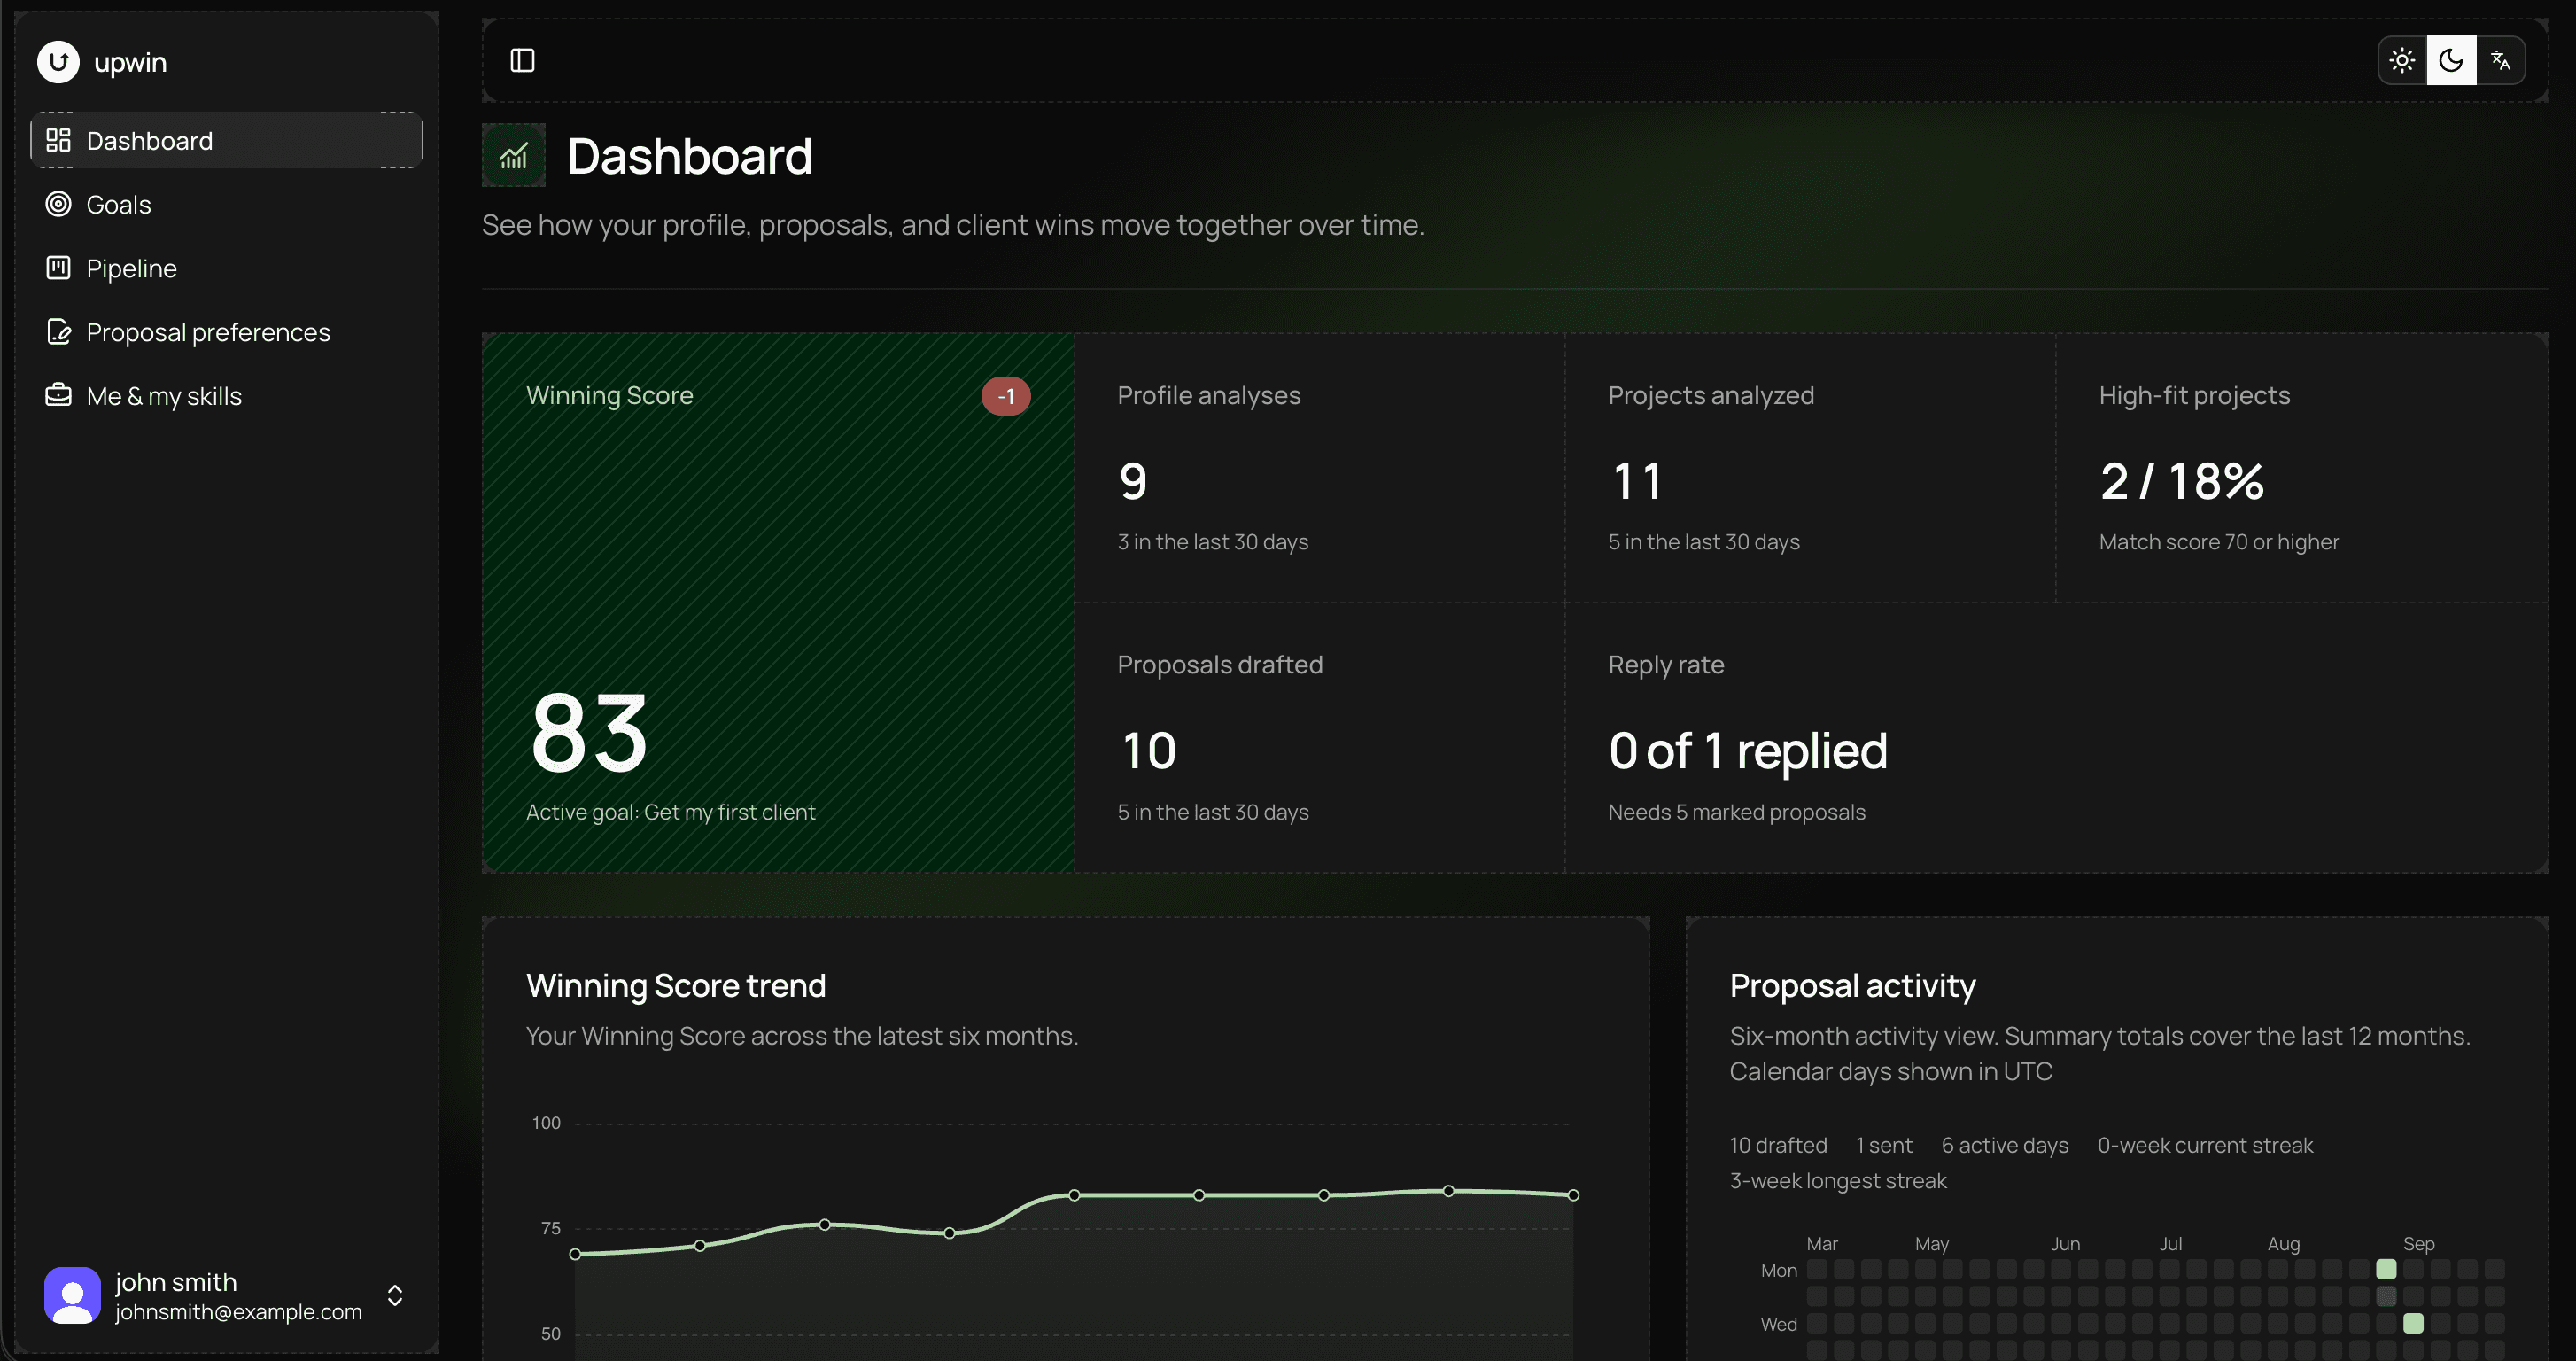The height and width of the screenshot is (1361, 2576).
Task: Click the Winning Score value 83
Action: tap(590, 734)
